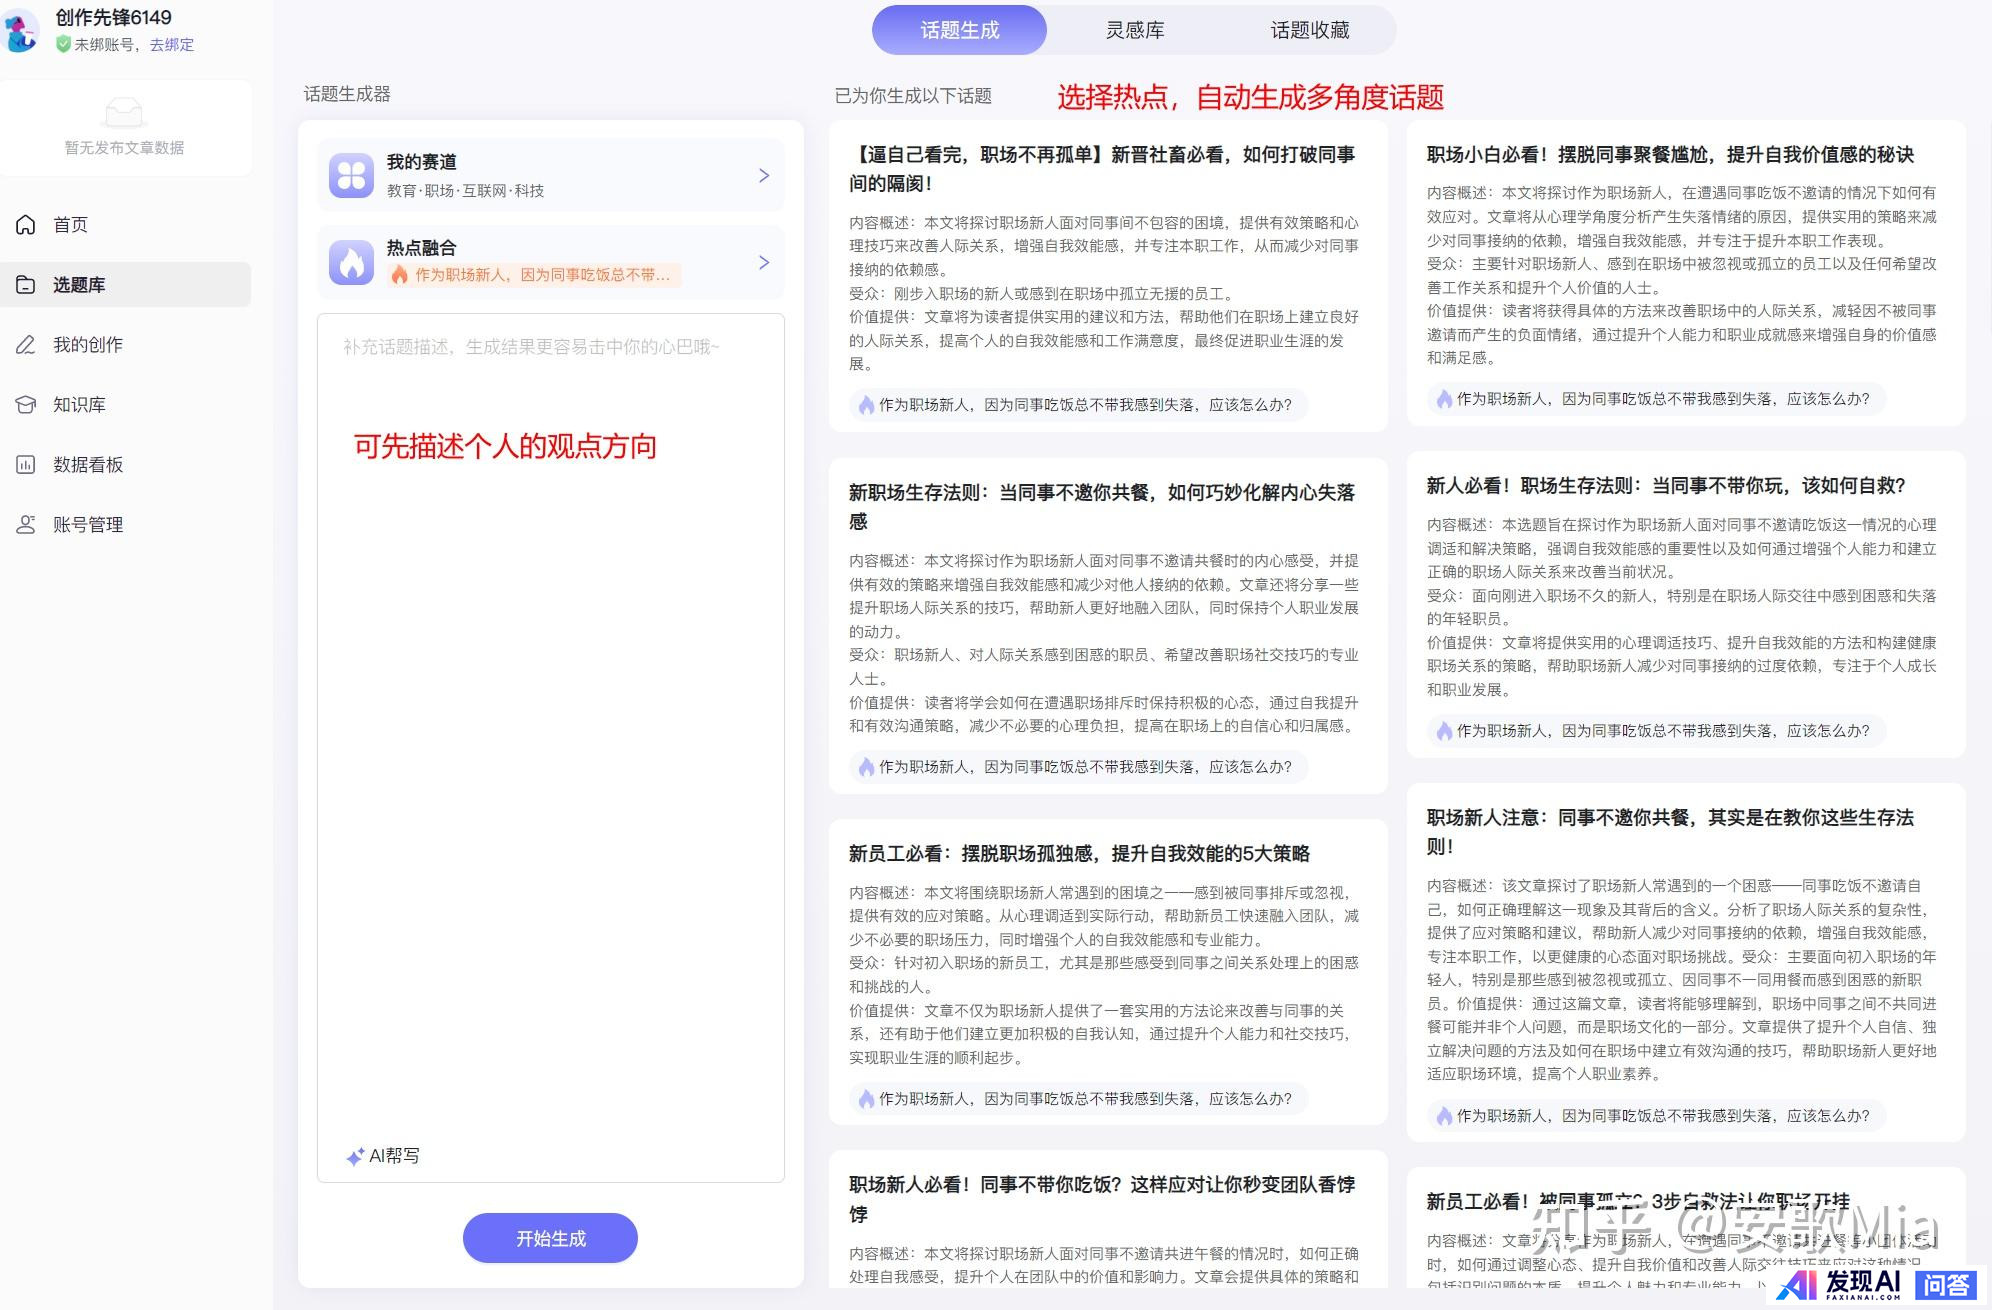Open topic card 新人必看！职场生存法则
The height and width of the screenshot is (1310, 1992).
1665,485
